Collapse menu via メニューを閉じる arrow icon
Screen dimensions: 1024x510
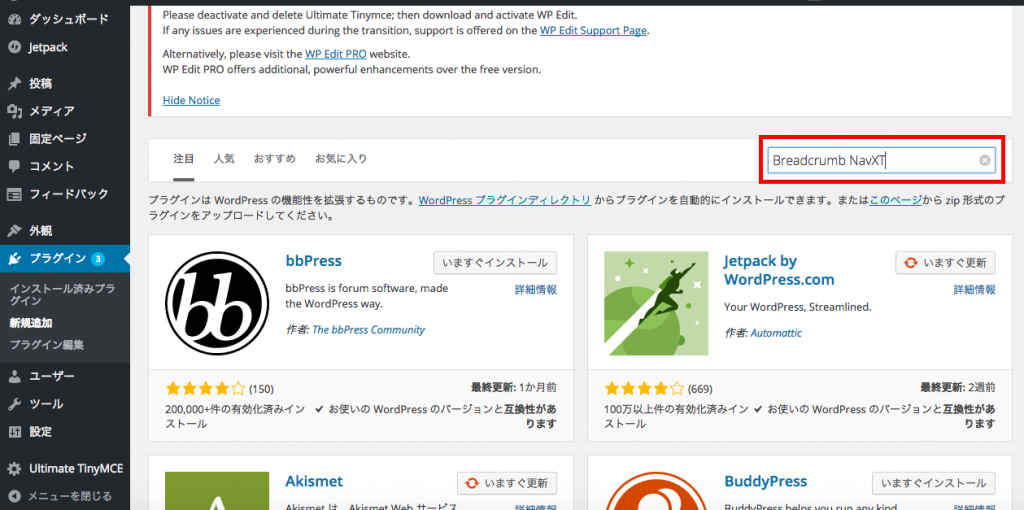click(14, 496)
